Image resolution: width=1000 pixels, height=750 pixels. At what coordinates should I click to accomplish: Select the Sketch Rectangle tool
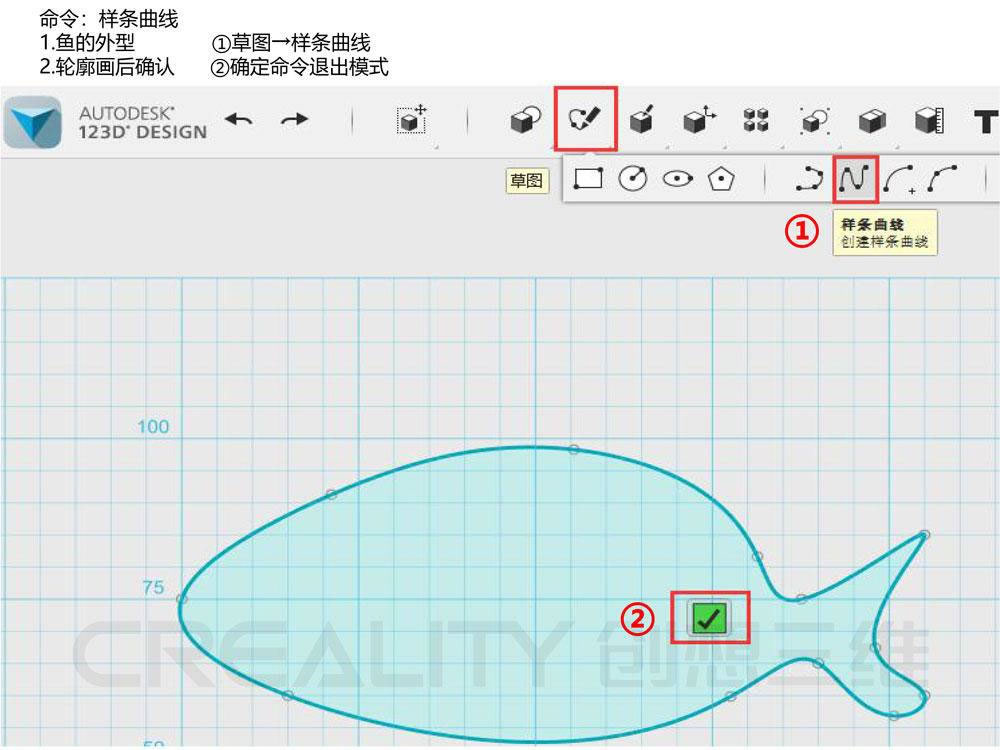tap(589, 179)
